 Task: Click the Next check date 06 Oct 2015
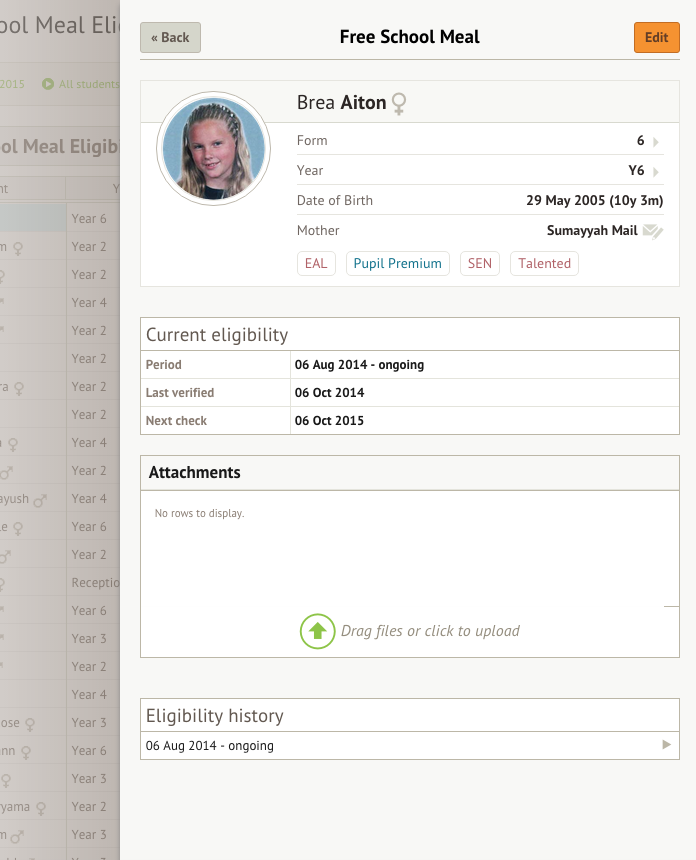coord(329,421)
